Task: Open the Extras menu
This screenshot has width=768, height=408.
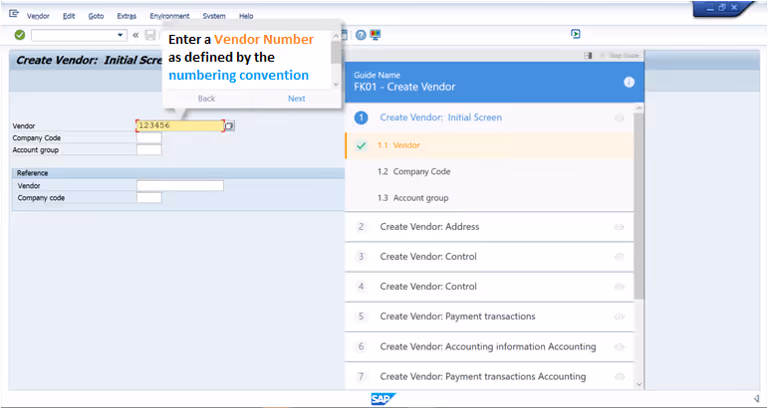Action: (x=127, y=16)
